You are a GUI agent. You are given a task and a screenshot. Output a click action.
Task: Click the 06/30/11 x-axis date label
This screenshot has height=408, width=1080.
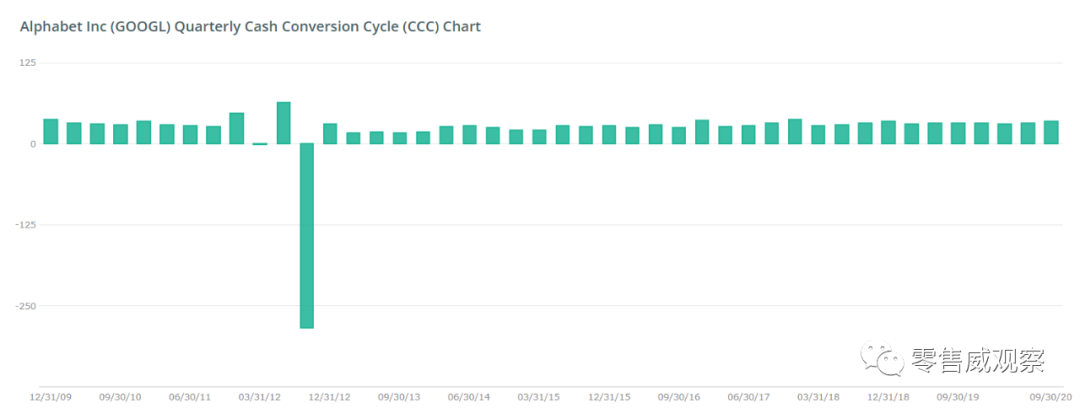pos(190,397)
